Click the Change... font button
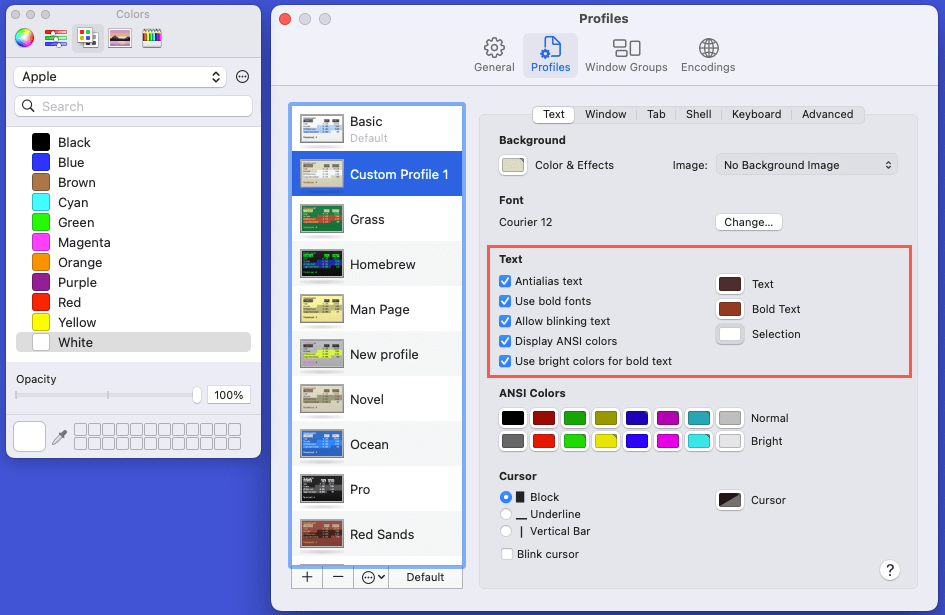The image size is (945, 615). (x=749, y=222)
